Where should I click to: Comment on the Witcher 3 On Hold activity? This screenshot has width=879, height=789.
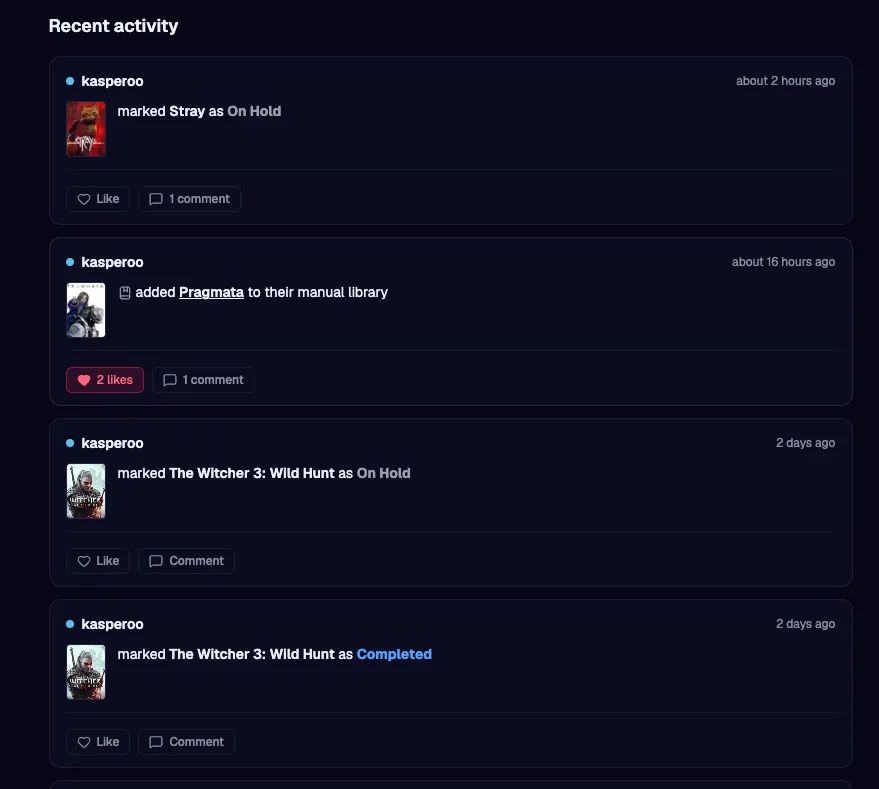[186, 561]
